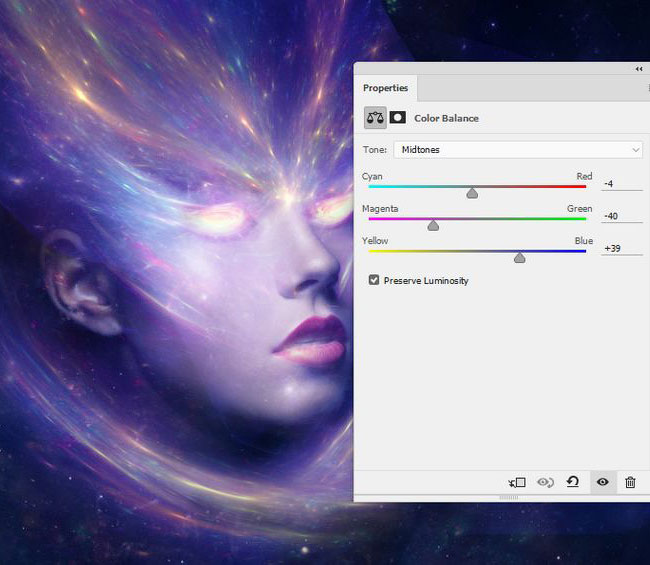Select the layer mask icon
650x565 pixels.
point(398,118)
